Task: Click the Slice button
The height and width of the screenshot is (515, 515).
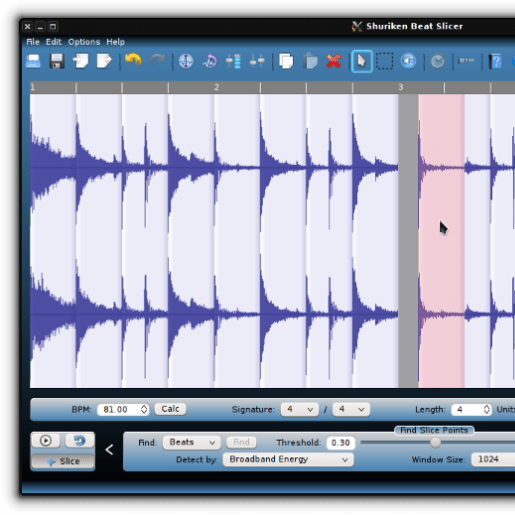Action: coord(63,461)
